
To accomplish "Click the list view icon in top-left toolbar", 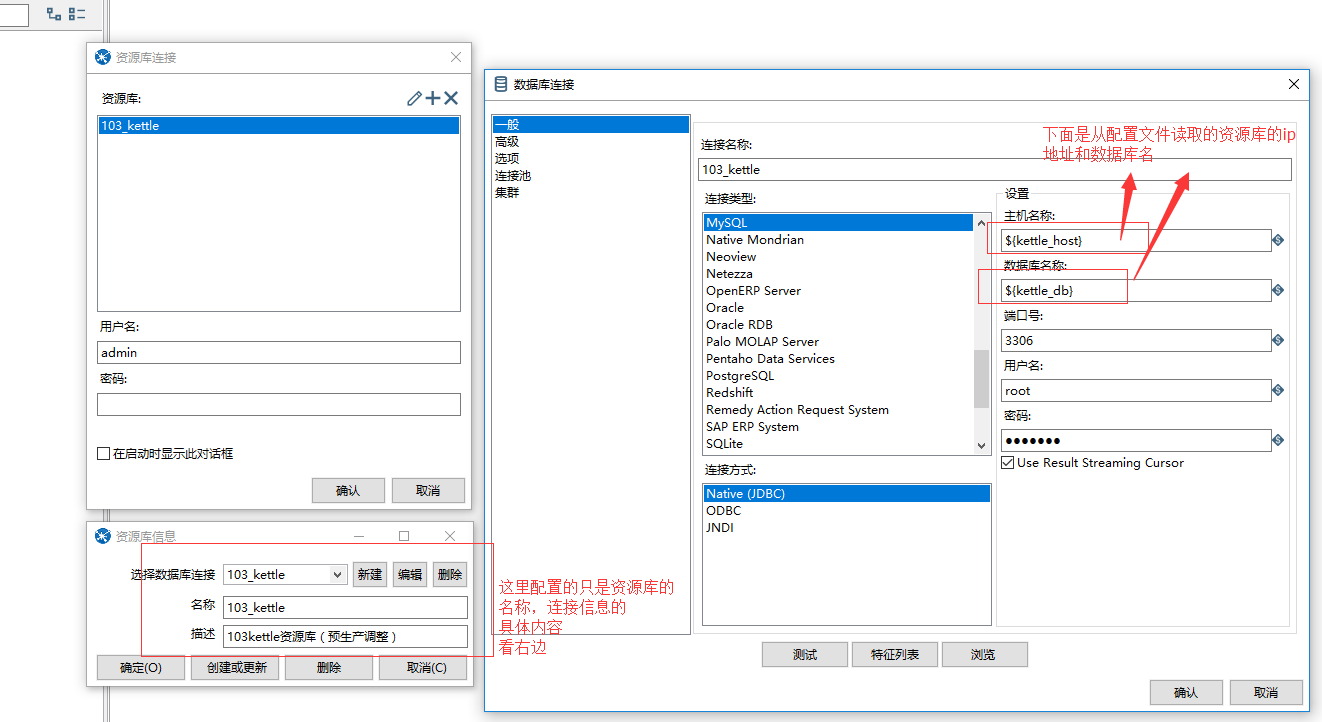I will coord(77,14).
